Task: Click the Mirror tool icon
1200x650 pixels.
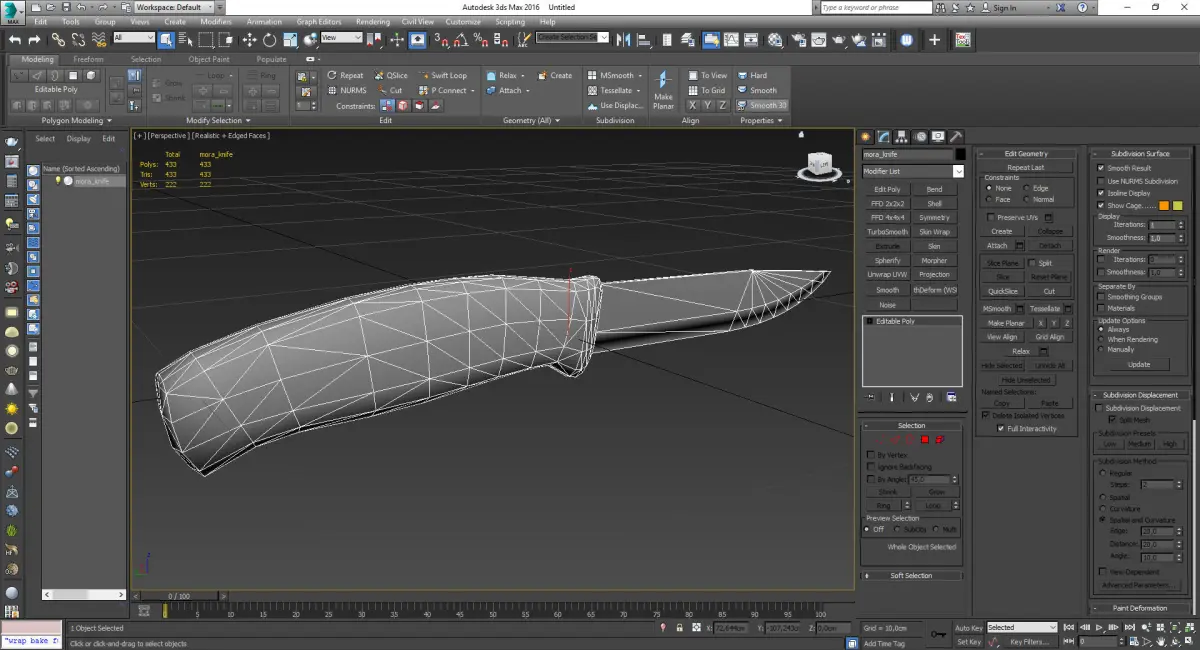Action: tap(625, 40)
